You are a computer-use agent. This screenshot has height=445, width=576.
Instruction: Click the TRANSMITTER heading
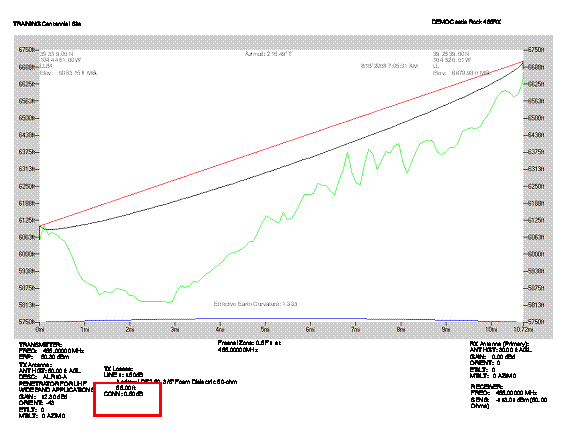pos(40,345)
